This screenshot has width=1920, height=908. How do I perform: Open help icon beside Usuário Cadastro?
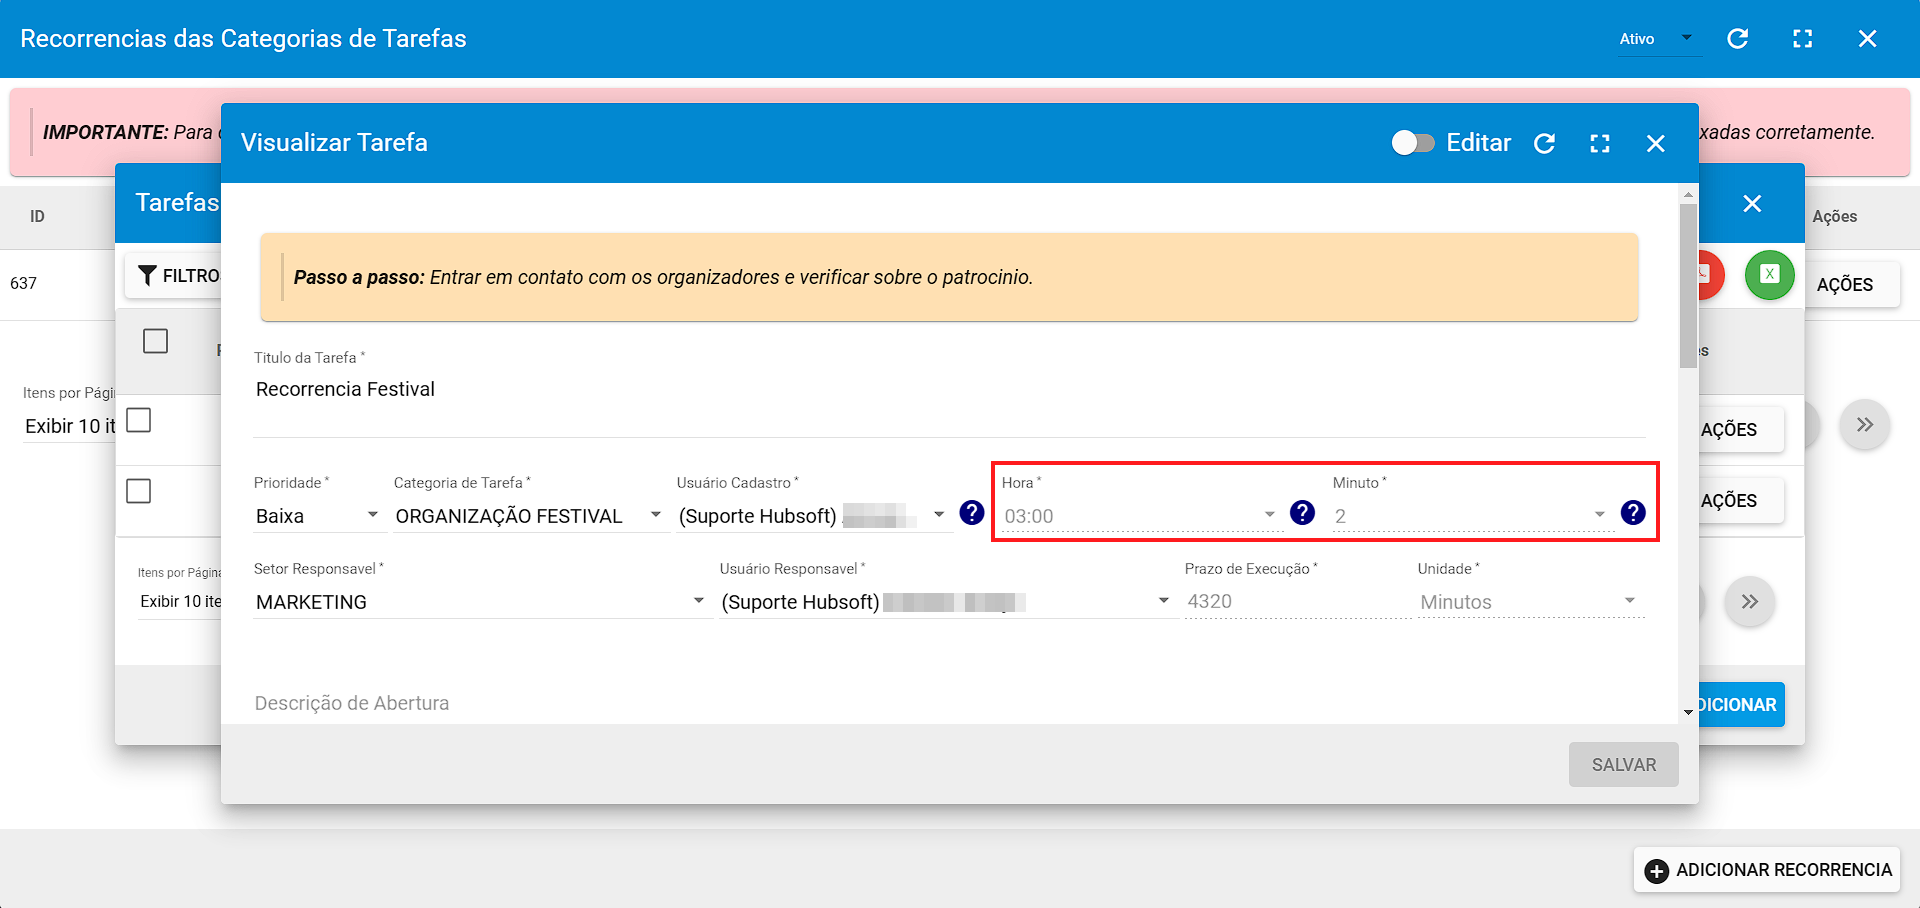click(971, 513)
